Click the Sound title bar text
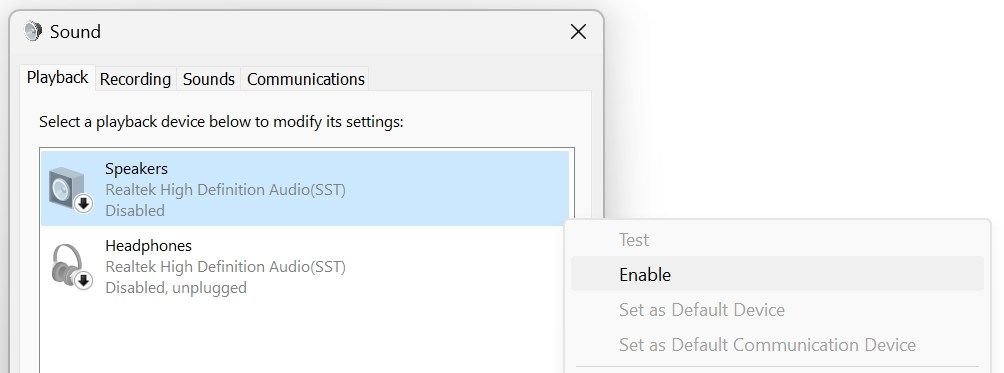The image size is (1004, 373). [76, 31]
